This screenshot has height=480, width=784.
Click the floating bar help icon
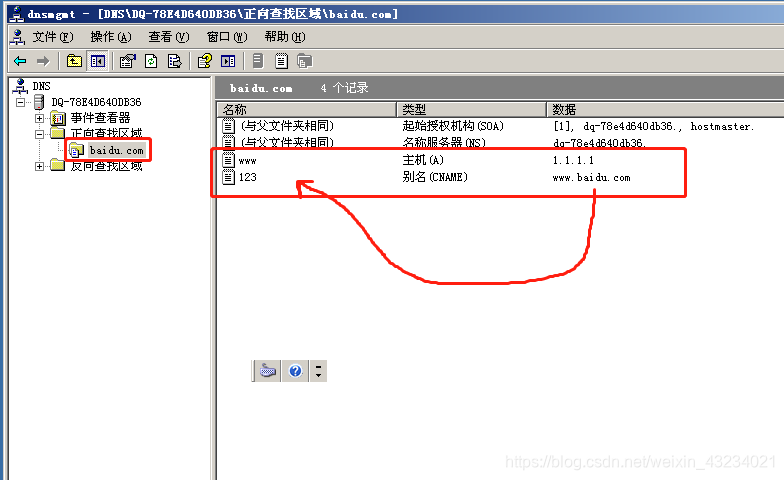tap(296, 371)
